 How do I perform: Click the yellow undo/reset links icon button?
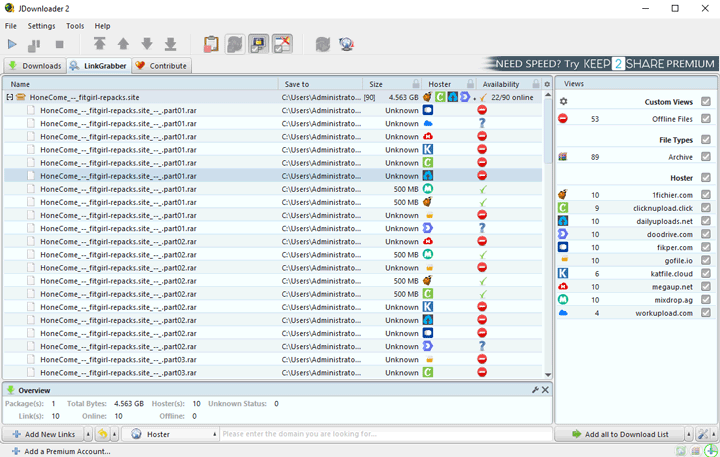click(102, 434)
